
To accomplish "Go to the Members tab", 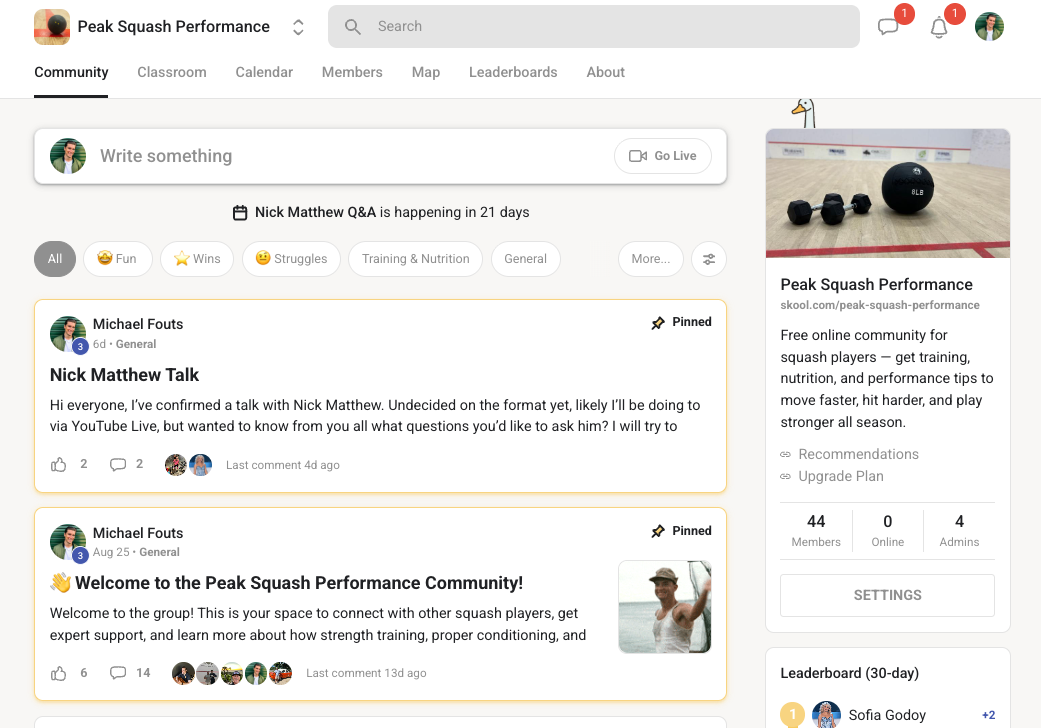I will (352, 72).
